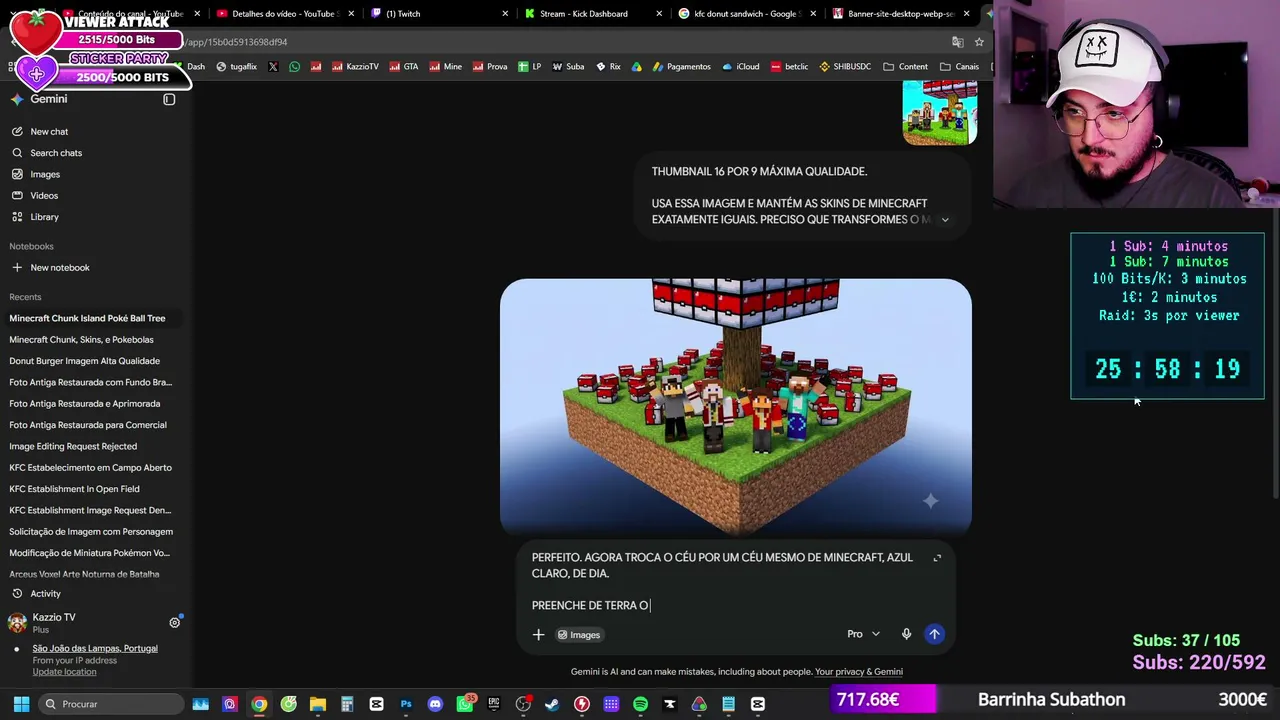Switch to the (1) Twitch tab
Image resolution: width=1280 pixels, height=720 pixels.
tap(403, 14)
